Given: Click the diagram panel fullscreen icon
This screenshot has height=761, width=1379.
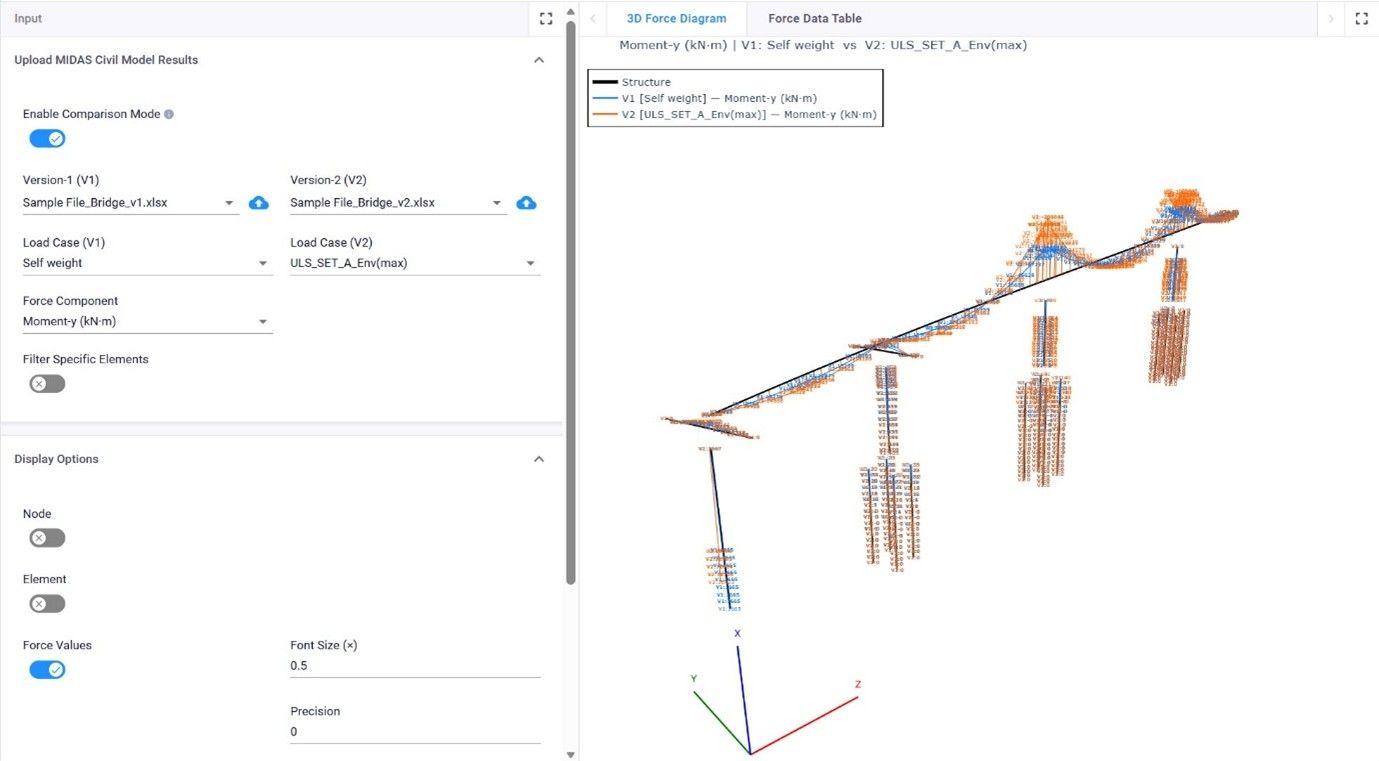Looking at the screenshot, I should click(x=1361, y=19).
